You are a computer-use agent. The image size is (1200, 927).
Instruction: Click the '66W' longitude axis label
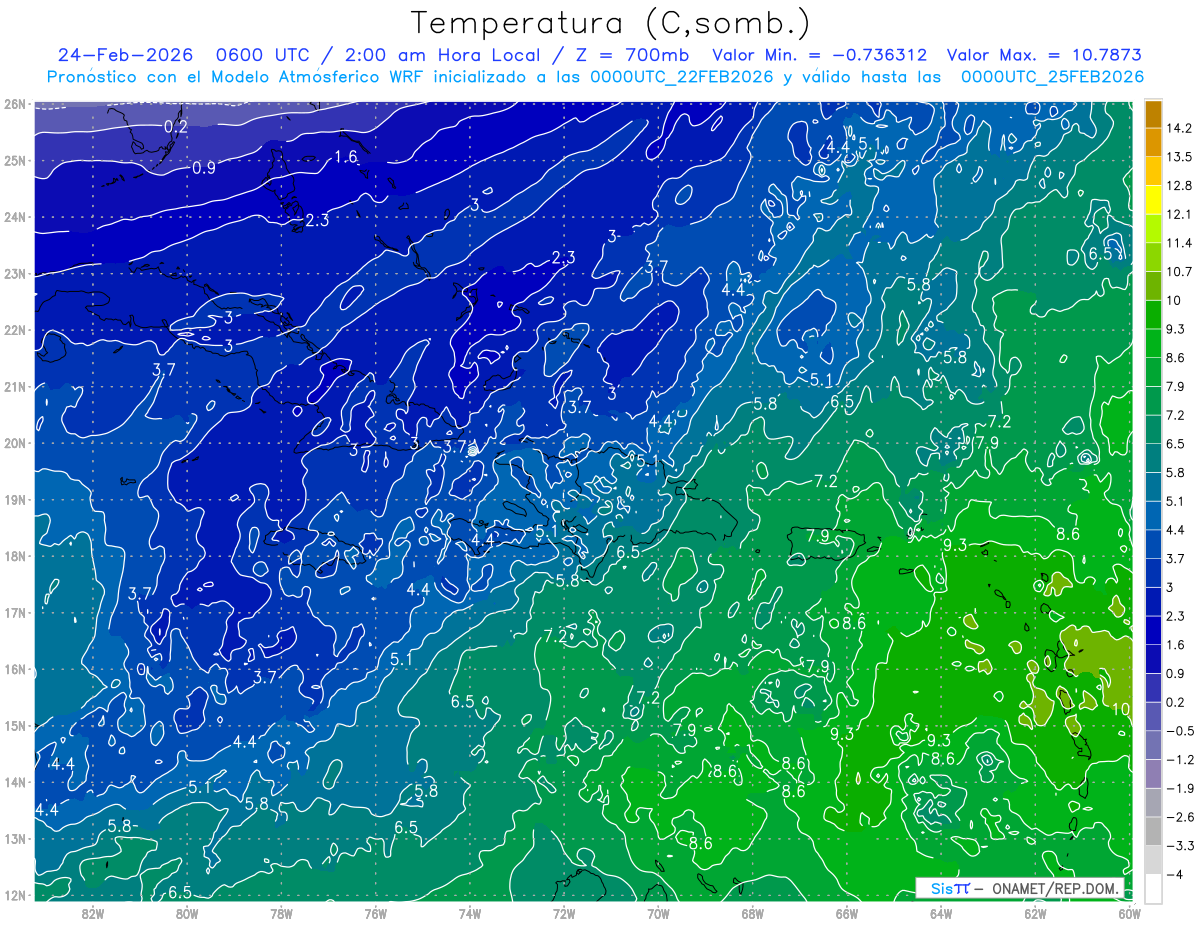coord(846,913)
